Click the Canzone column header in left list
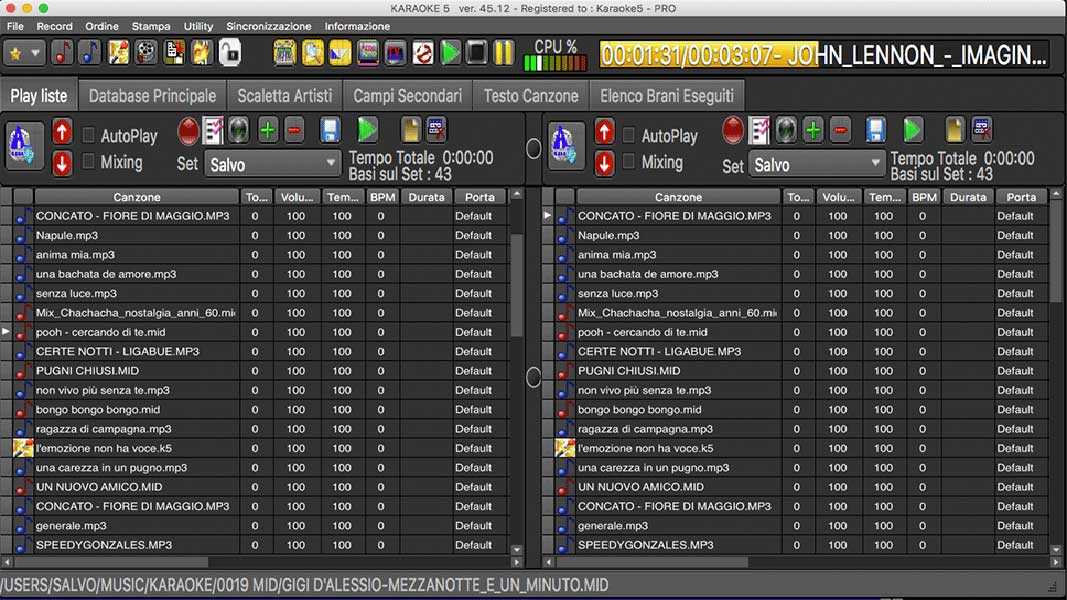The height and width of the screenshot is (600, 1067). point(137,197)
